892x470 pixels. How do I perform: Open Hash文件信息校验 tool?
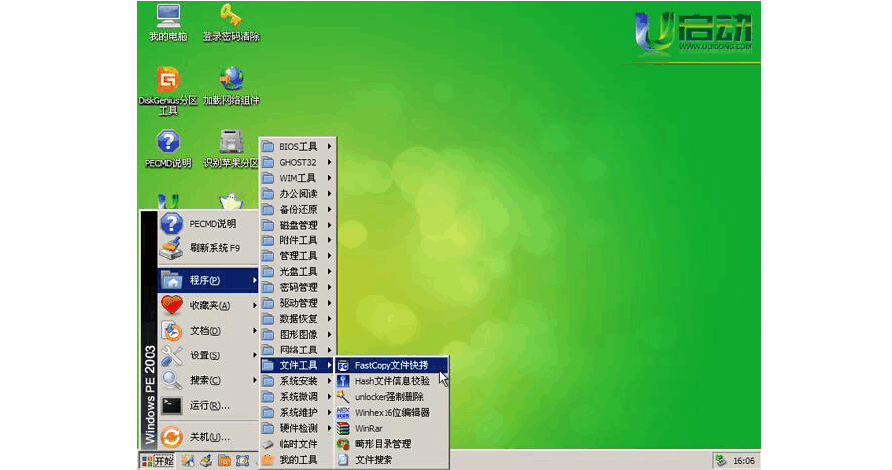(391, 381)
